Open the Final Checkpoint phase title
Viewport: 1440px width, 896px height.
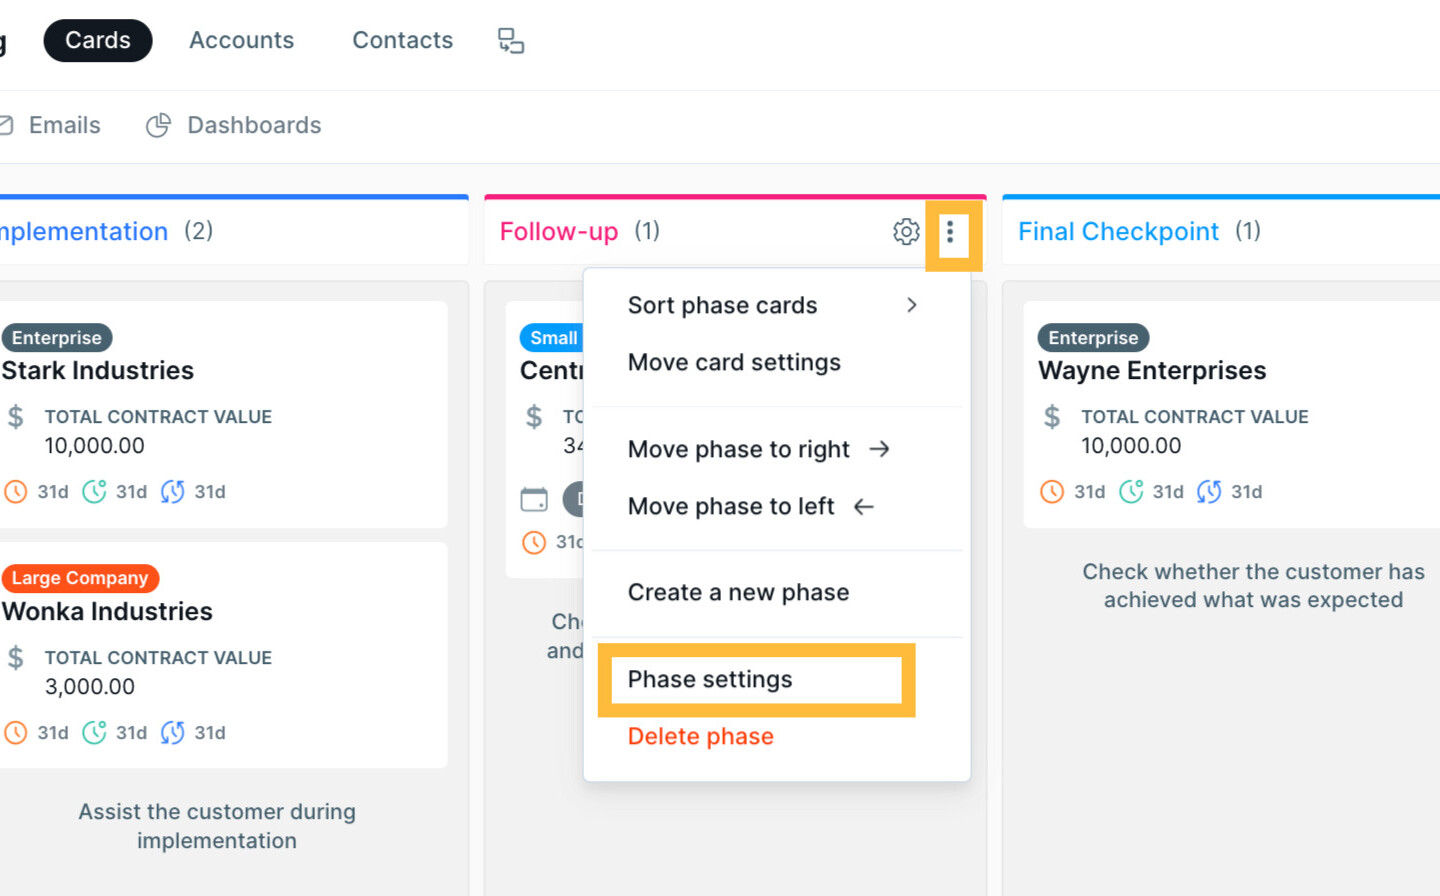pos(1118,232)
